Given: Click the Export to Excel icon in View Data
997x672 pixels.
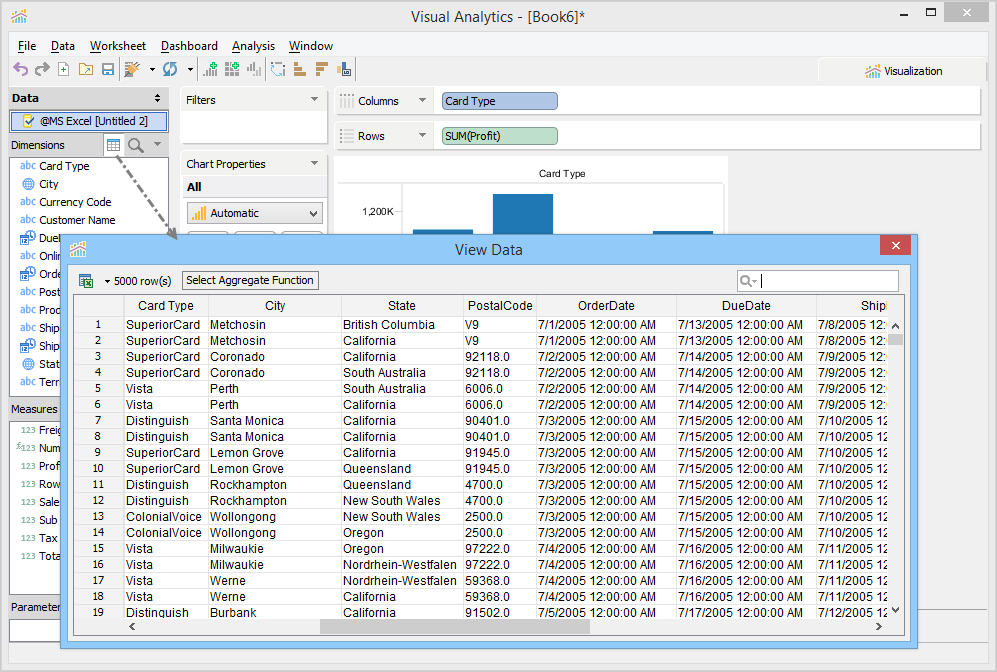Looking at the screenshot, I should tap(86, 281).
